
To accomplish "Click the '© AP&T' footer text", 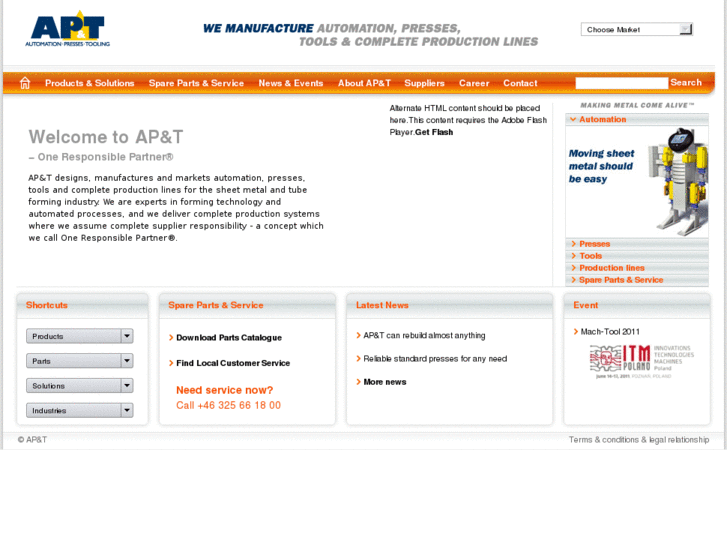I will coord(32,440).
